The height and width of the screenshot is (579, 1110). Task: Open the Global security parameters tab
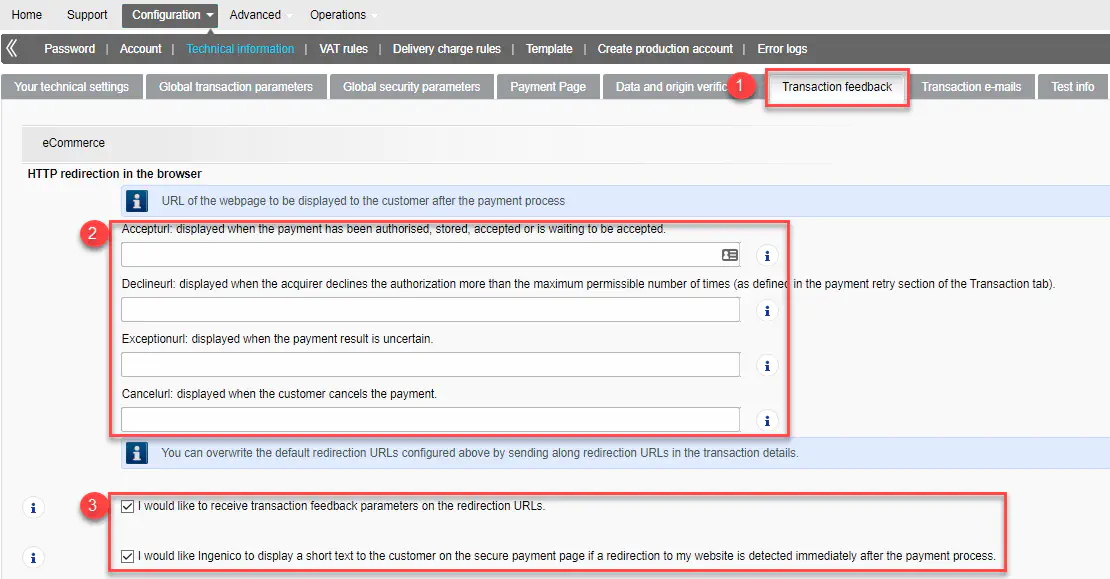(x=411, y=87)
